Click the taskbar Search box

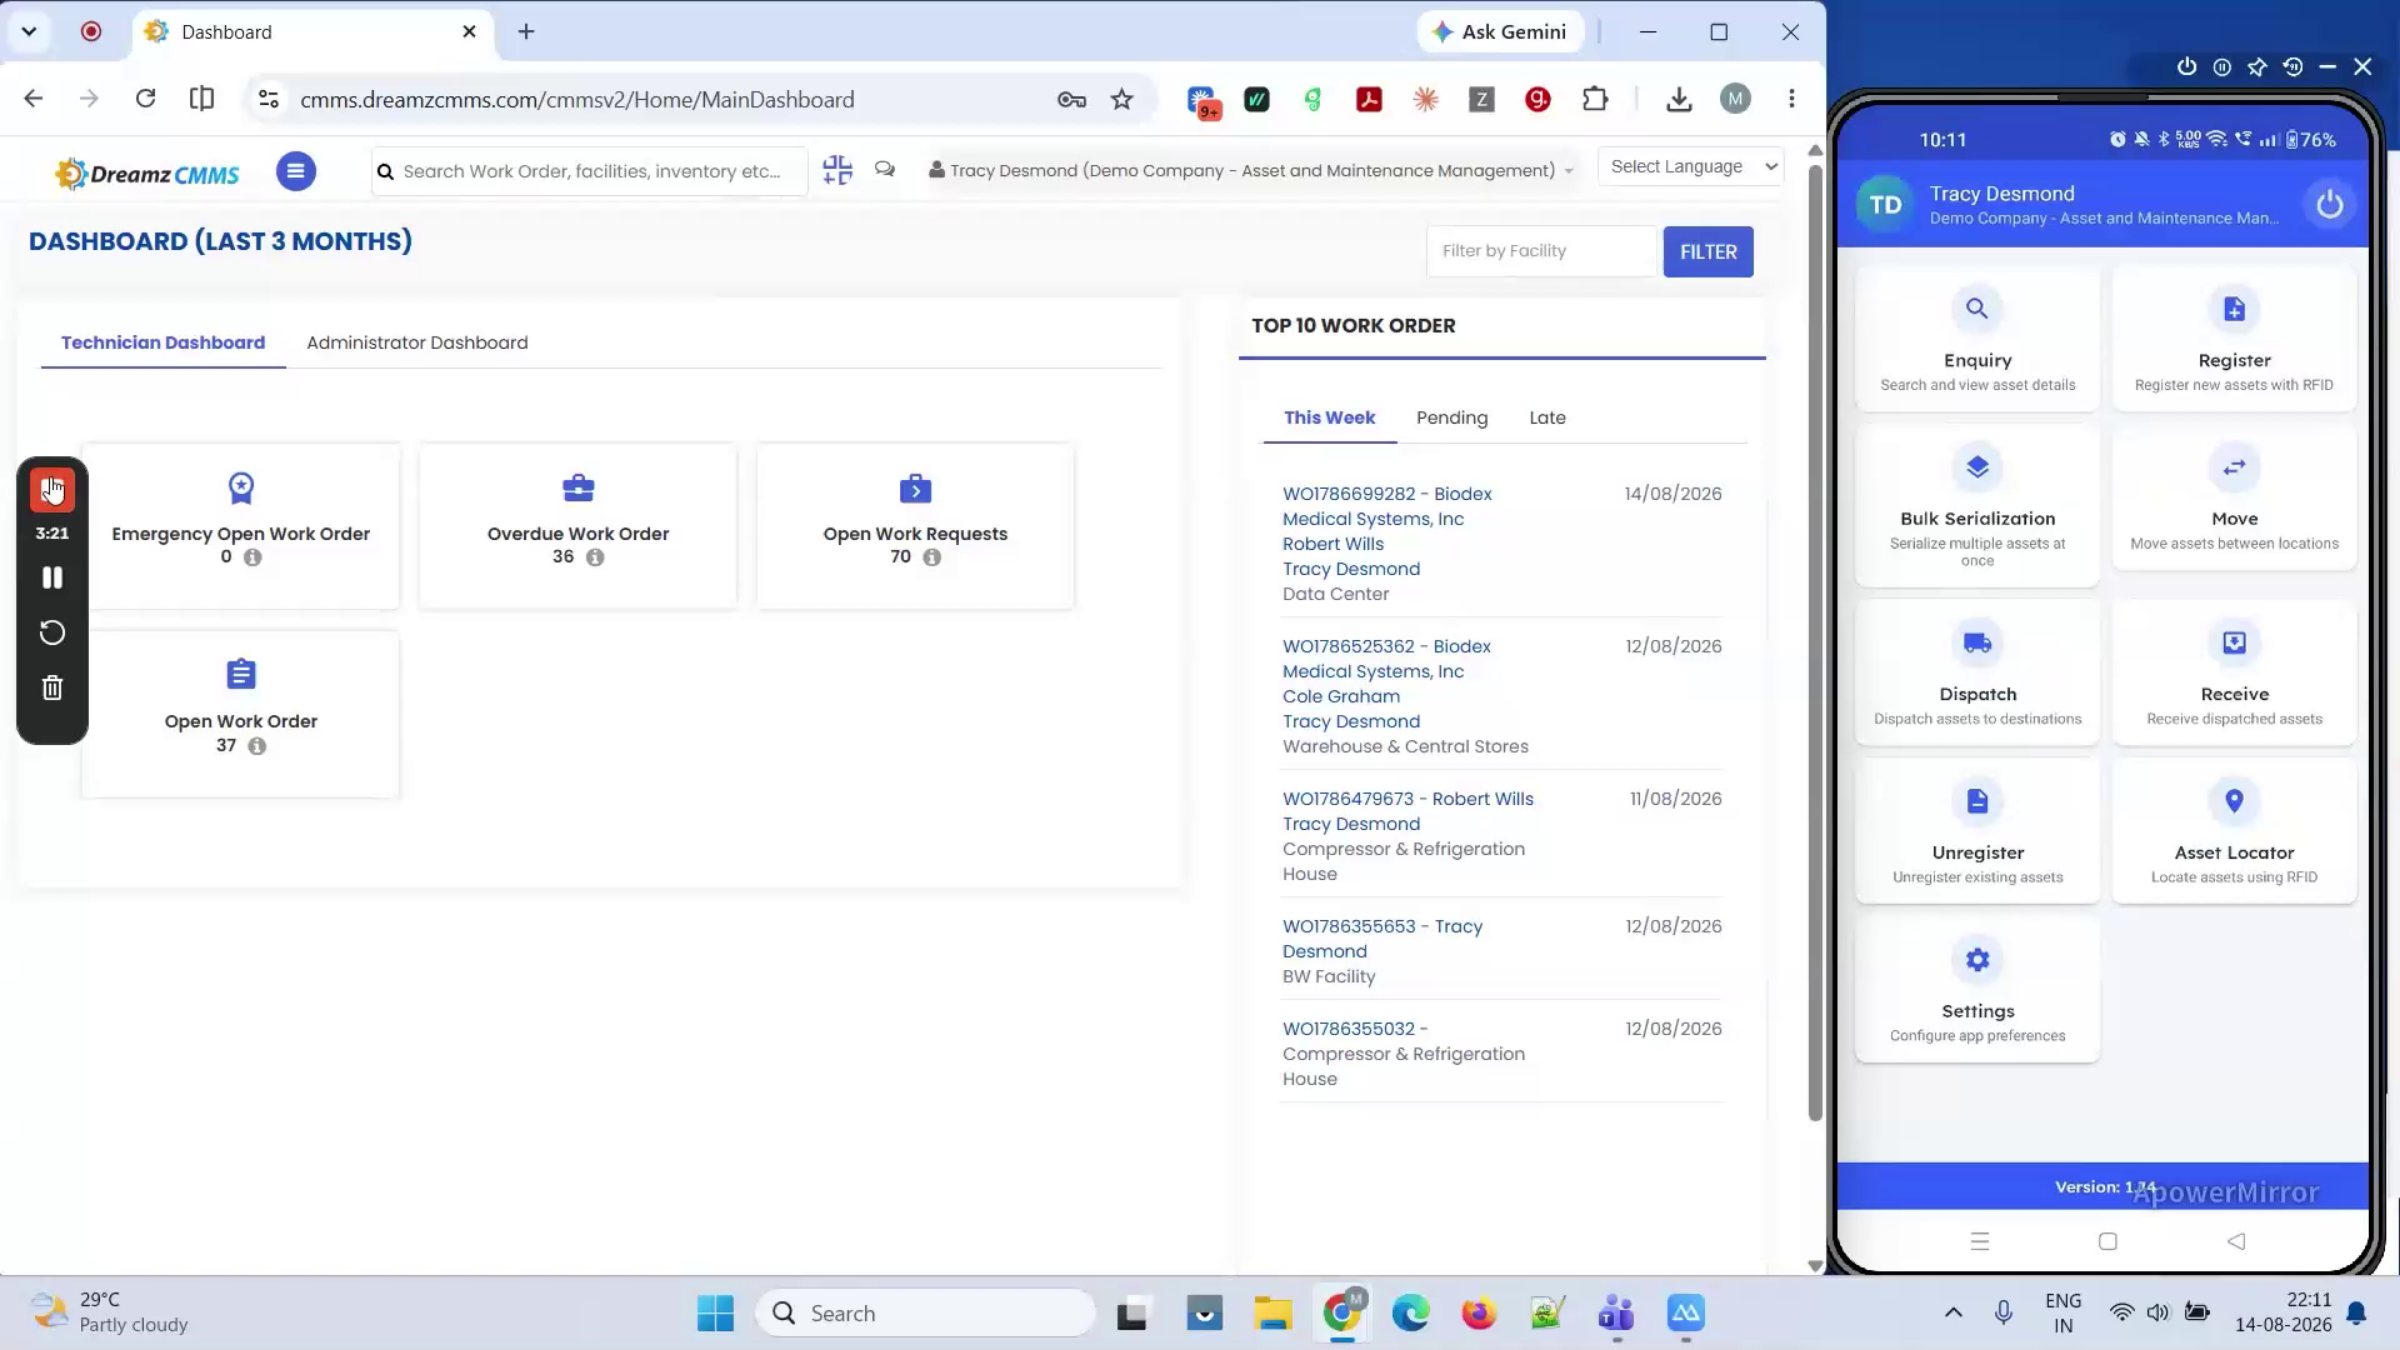pos(925,1313)
